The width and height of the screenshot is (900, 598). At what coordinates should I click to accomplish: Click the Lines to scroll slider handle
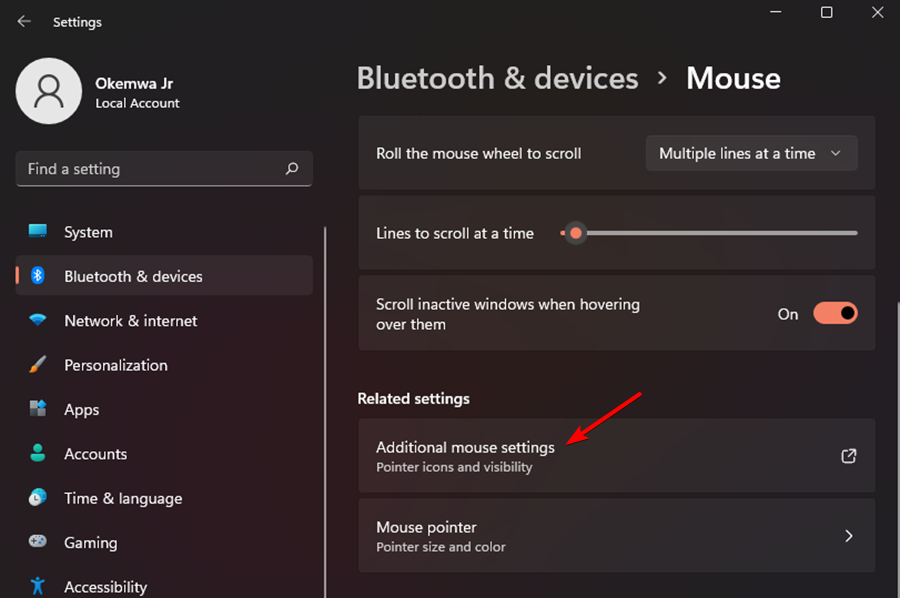click(x=576, y=233)
